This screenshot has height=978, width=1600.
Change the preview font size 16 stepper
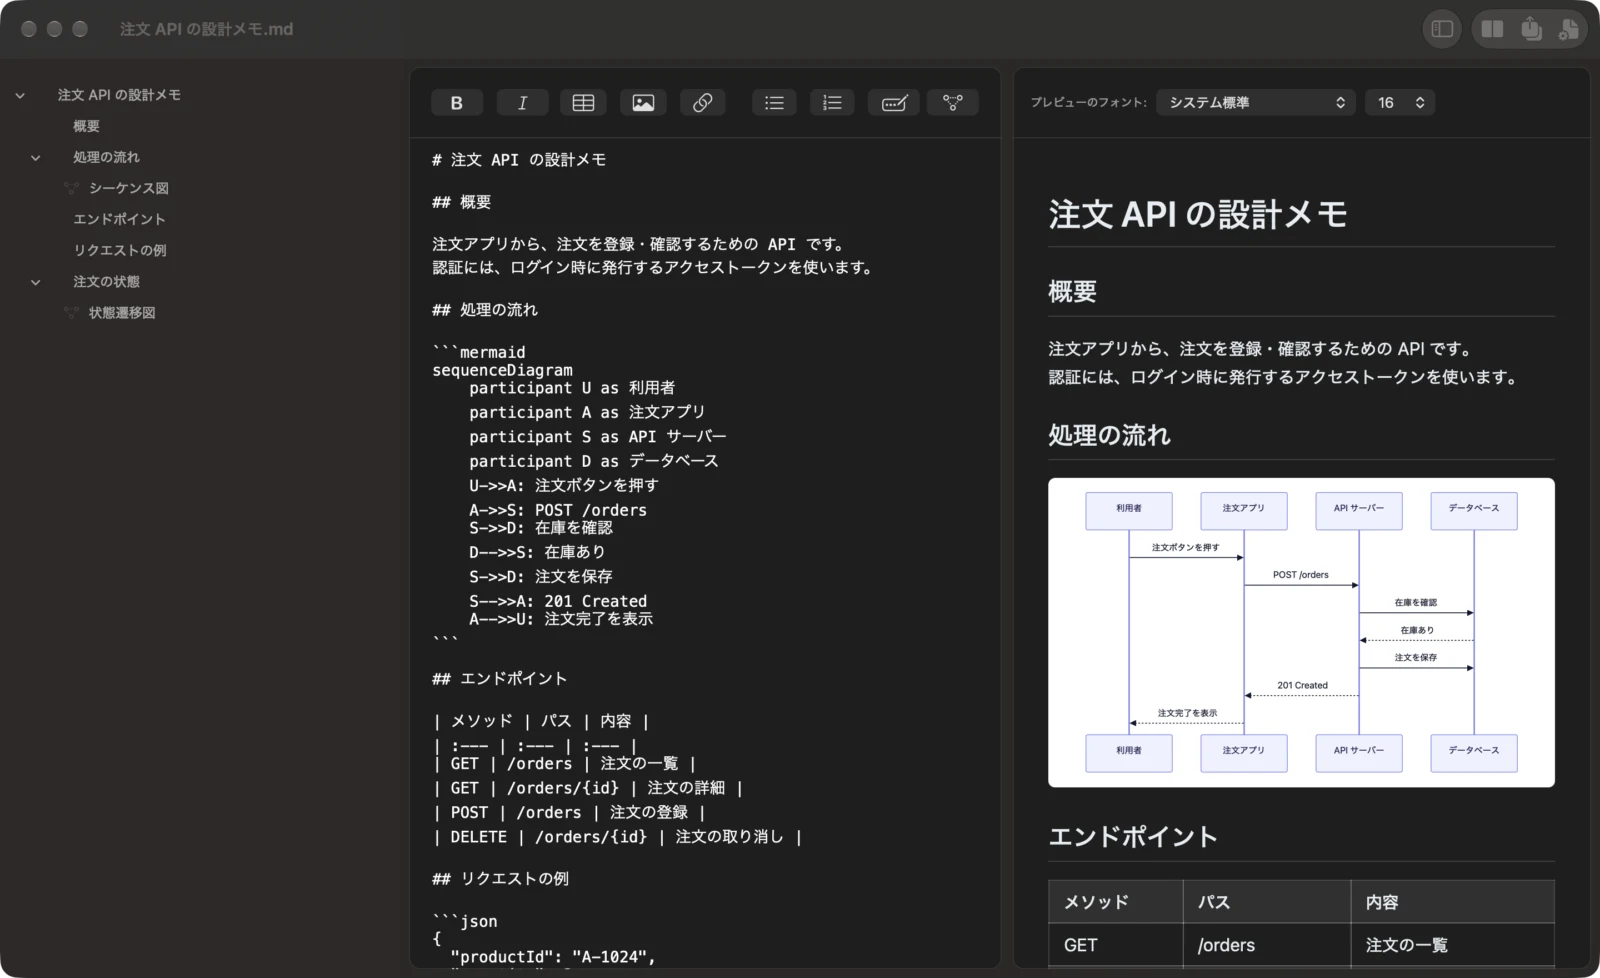click(1400, 103)
